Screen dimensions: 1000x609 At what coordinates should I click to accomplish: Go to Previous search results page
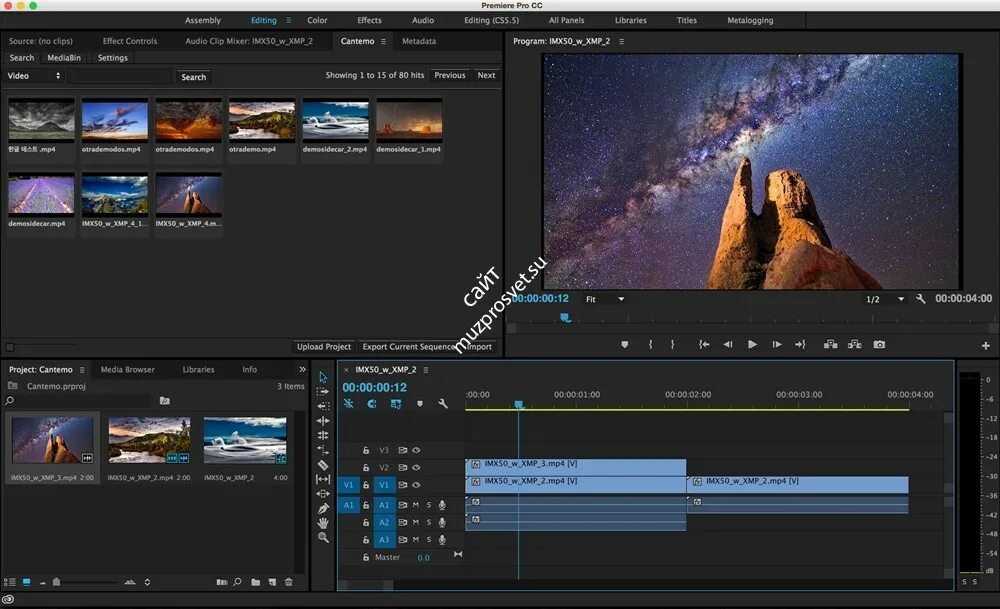(450, 75)
